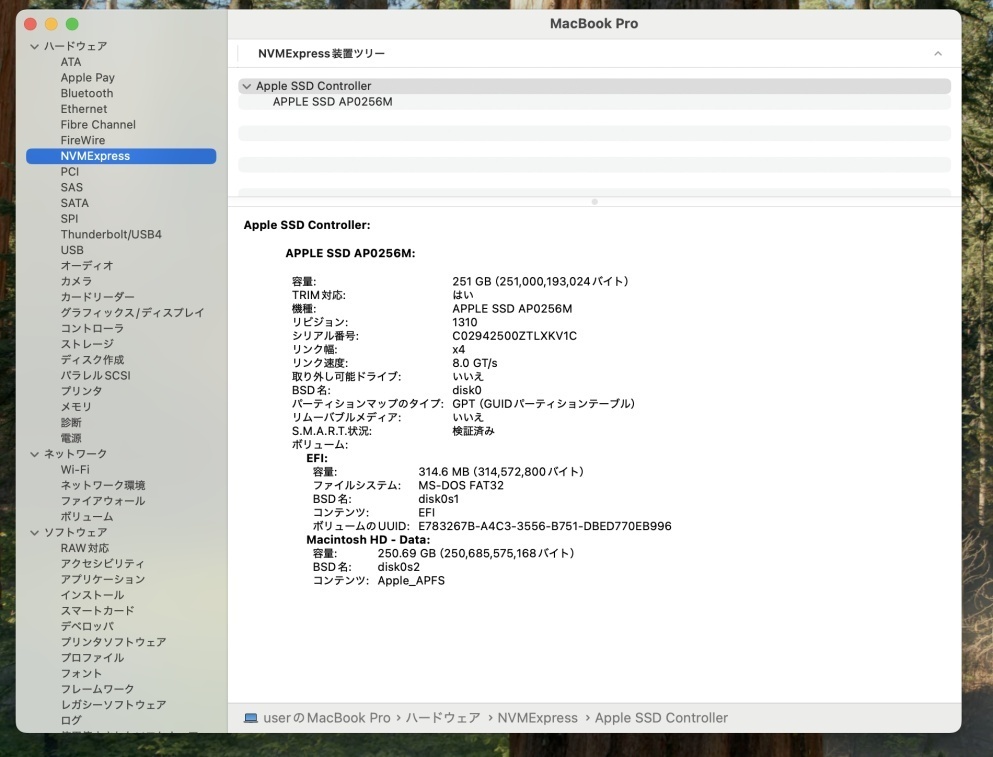Select インストール in the sidebar
Image resolution: width=993 pixels, height=757 pixels.
[x=92, y=595]
